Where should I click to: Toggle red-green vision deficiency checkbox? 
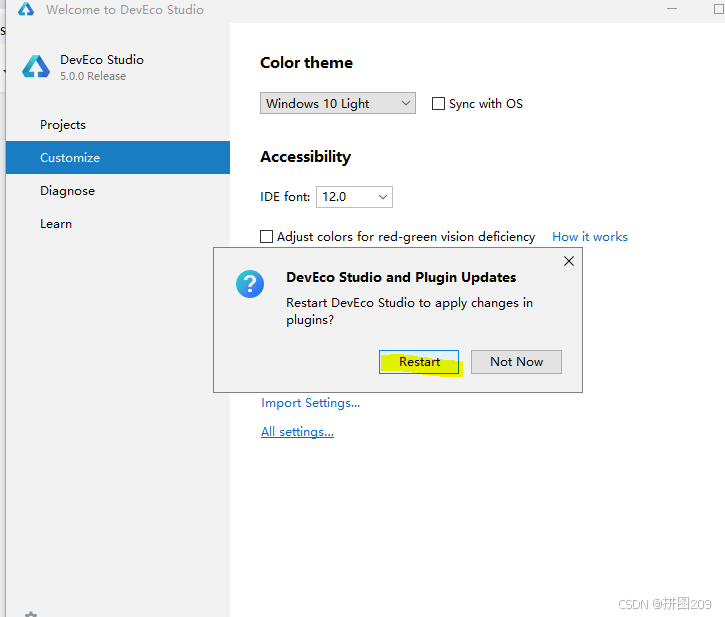266,237
